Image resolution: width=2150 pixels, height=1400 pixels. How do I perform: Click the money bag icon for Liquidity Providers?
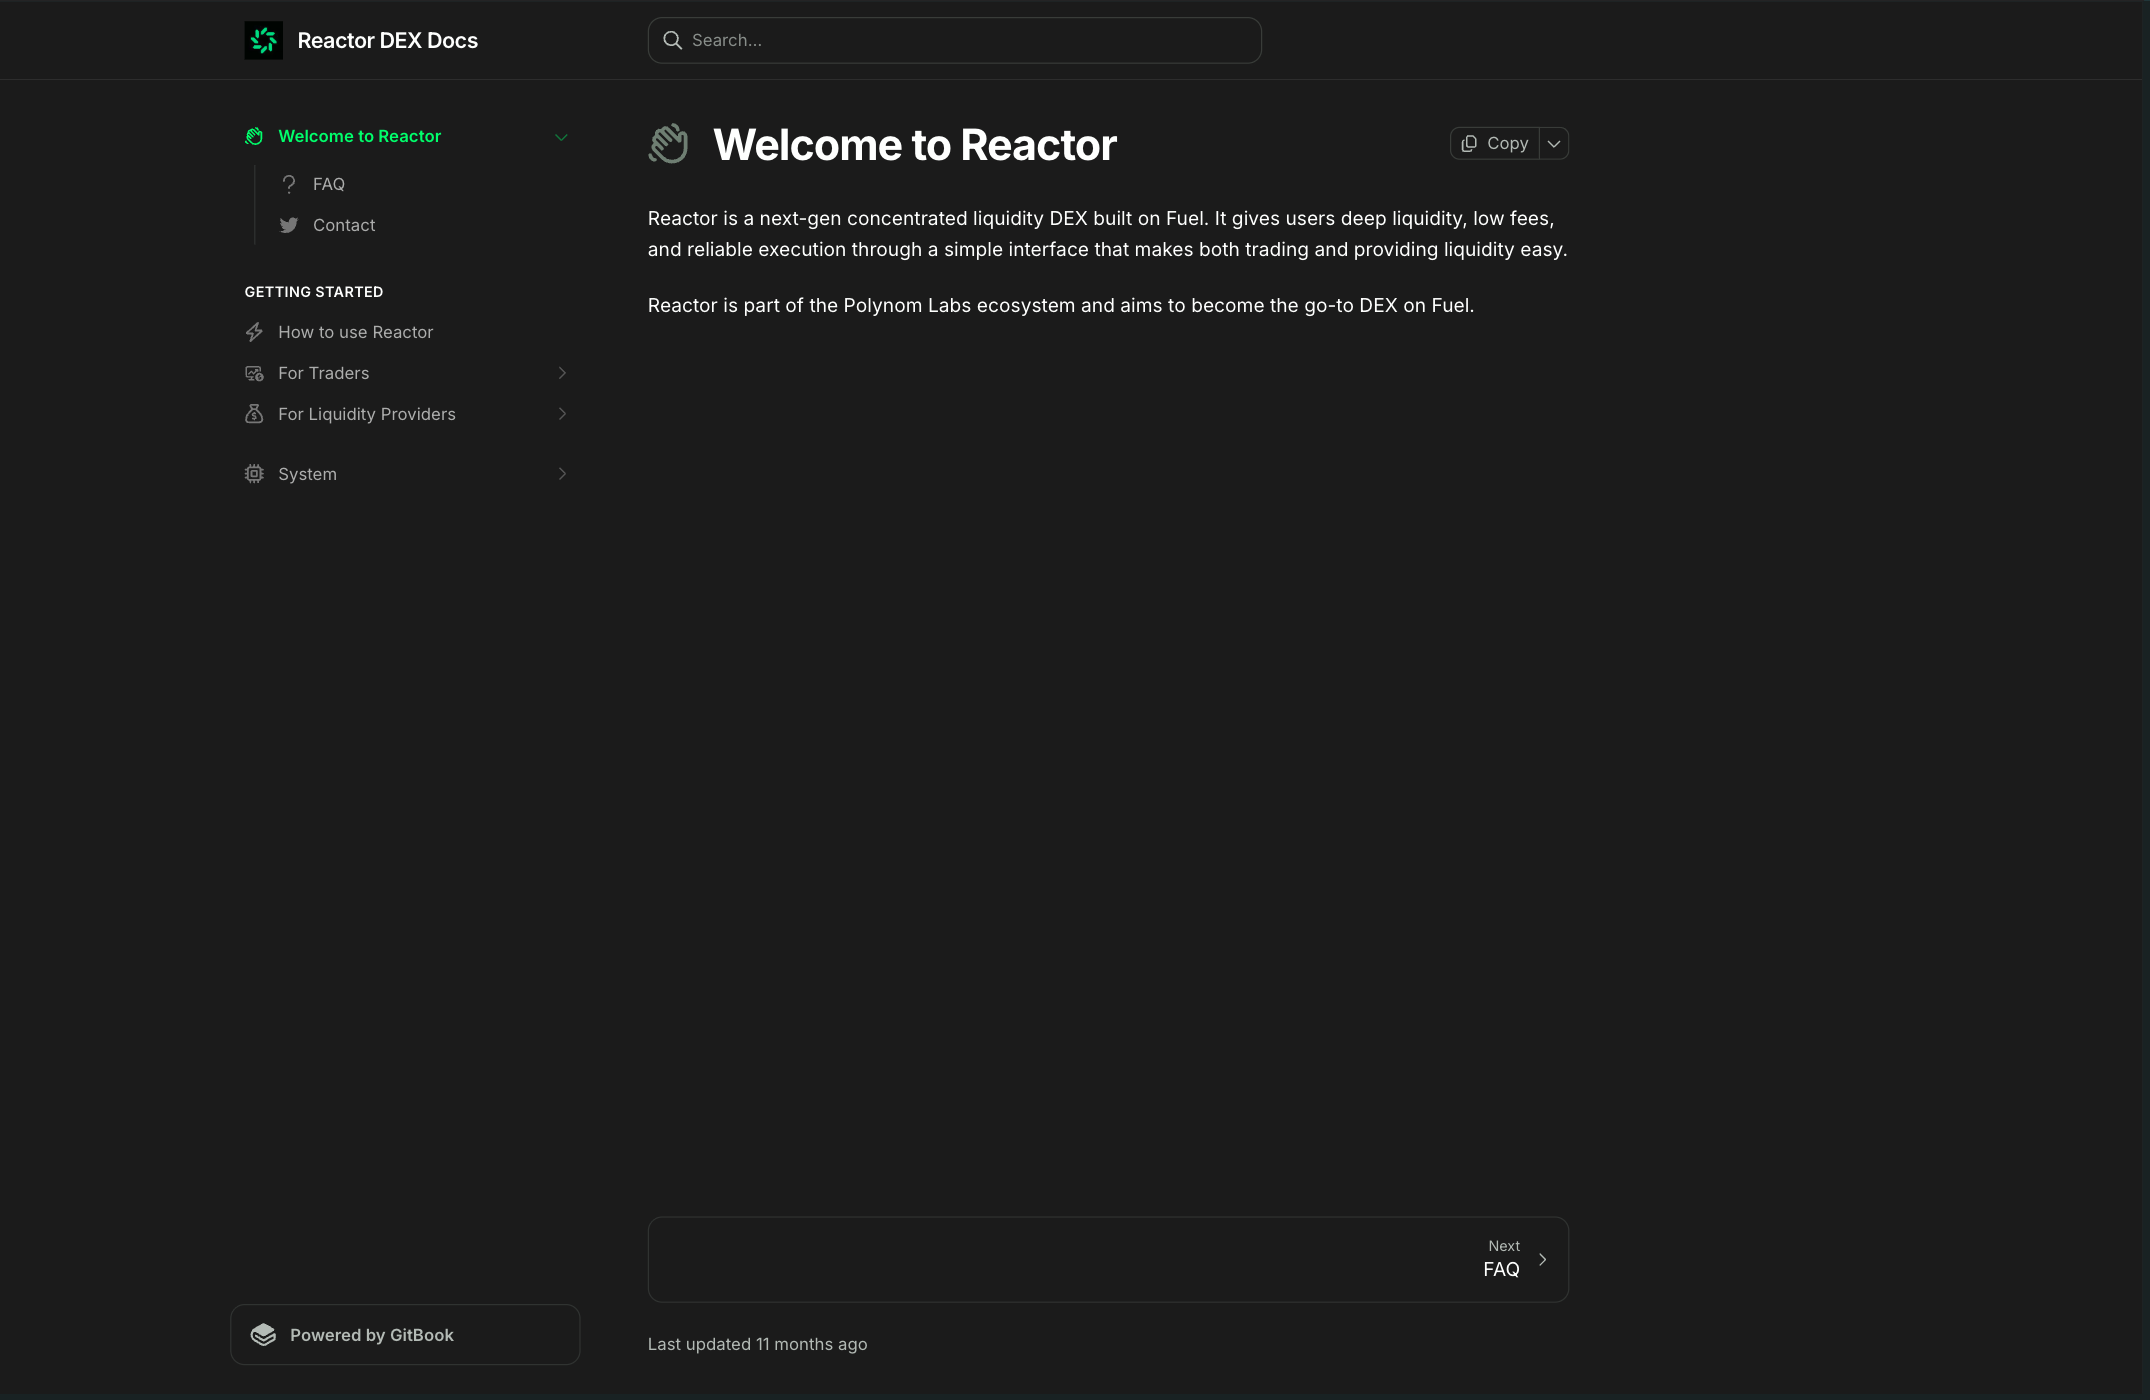(254, 414)
